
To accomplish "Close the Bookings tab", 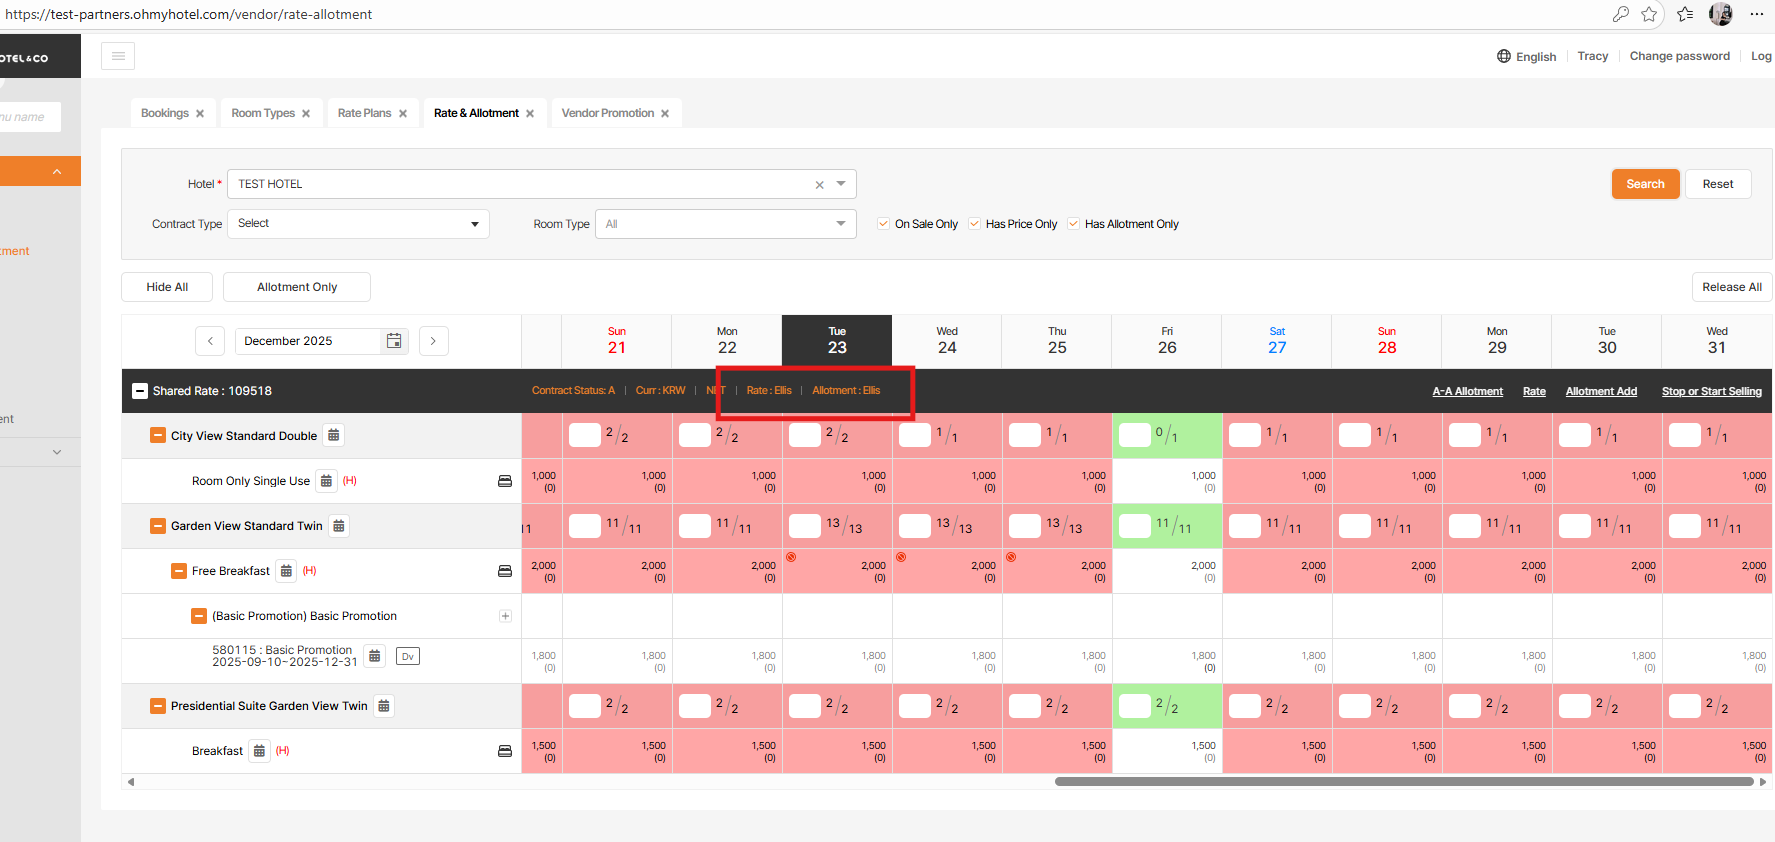I will pyautogui.click(x=200, y=114).
